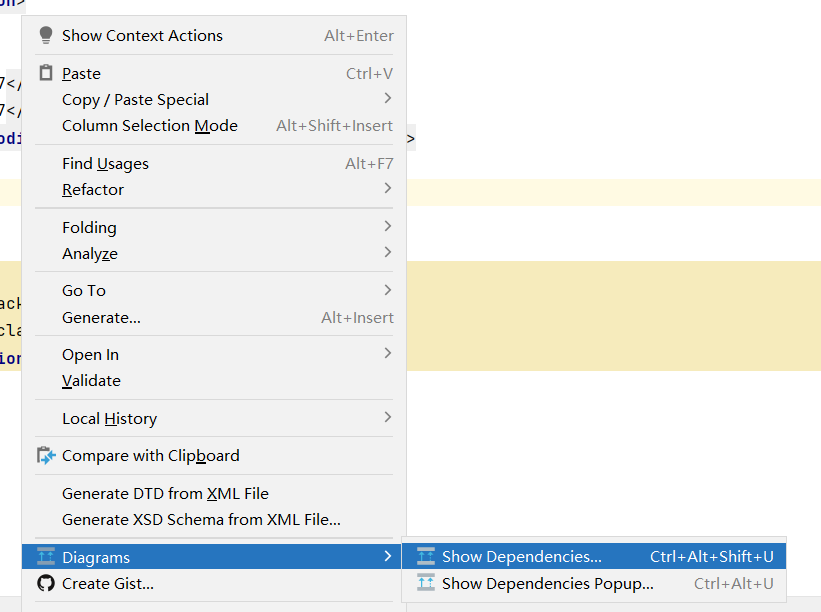This screenshot has width=821, height=612.
Task: Select Generate... menu entry
Action: 101,317
